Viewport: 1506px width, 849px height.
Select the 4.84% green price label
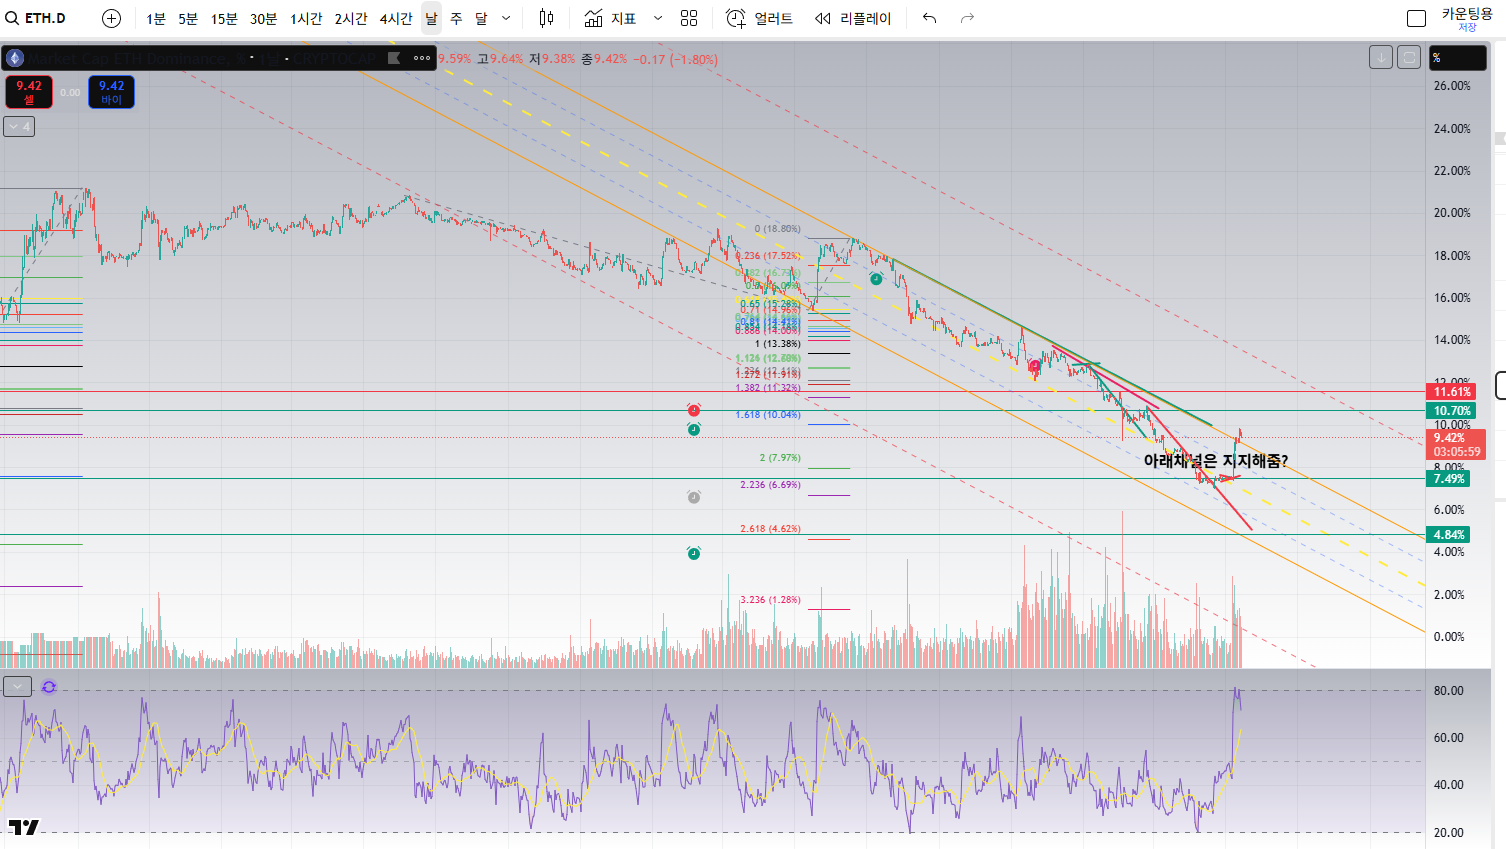pyautogui.click(x=1449, y=535)
